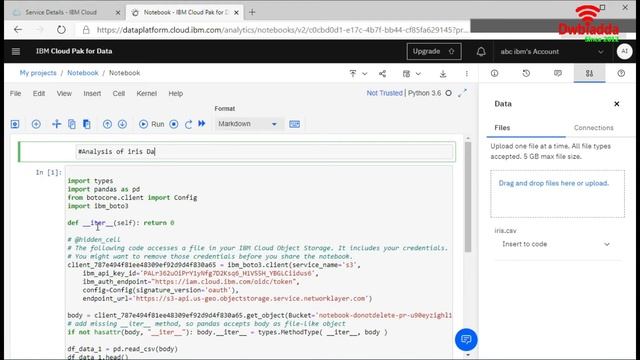Switch to Service Details IBM Cloud browser tab
This screenshot has width=640, height=360.
[61, 12]
